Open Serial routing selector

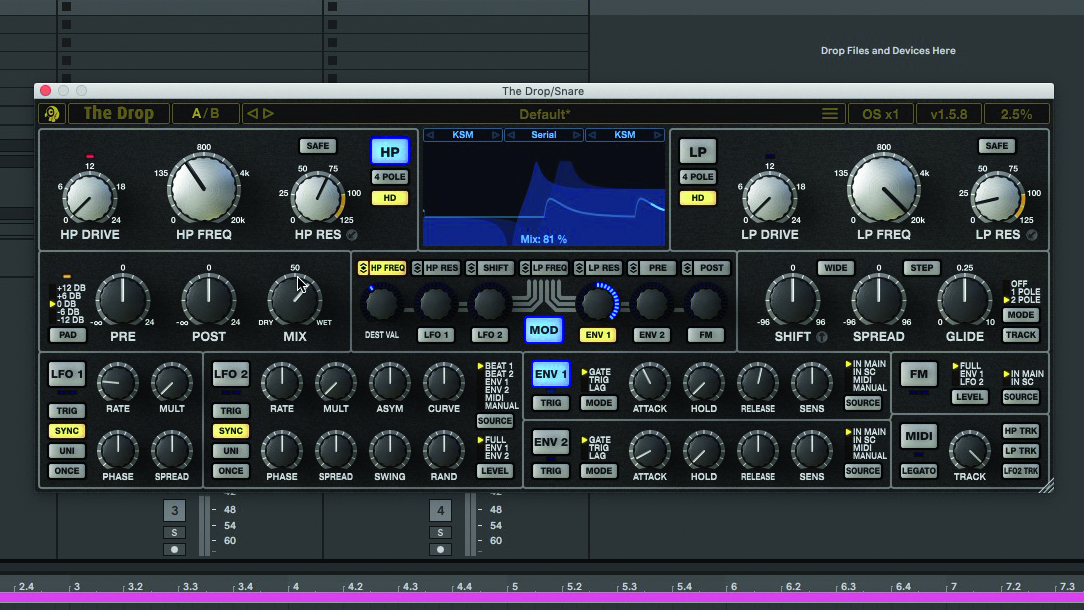click(543, 135)
